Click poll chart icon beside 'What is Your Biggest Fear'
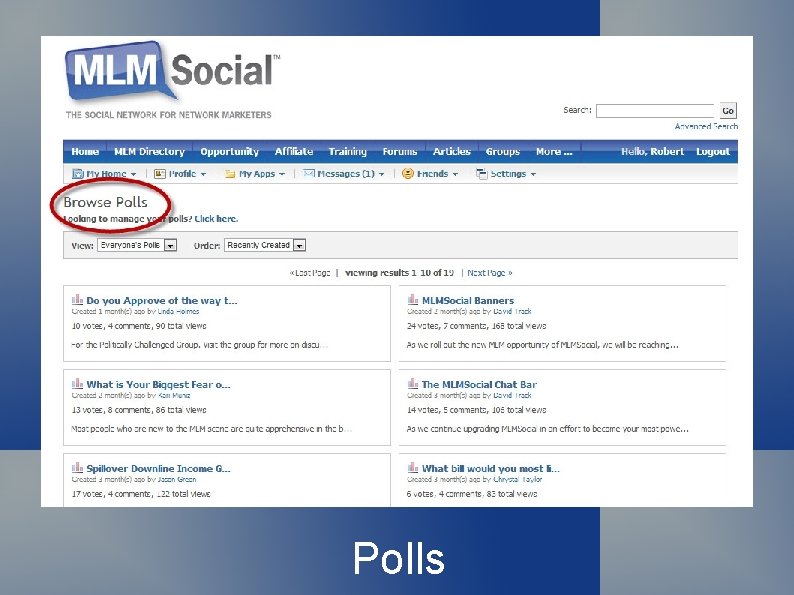The image size is (794, 595). [77, 383]
